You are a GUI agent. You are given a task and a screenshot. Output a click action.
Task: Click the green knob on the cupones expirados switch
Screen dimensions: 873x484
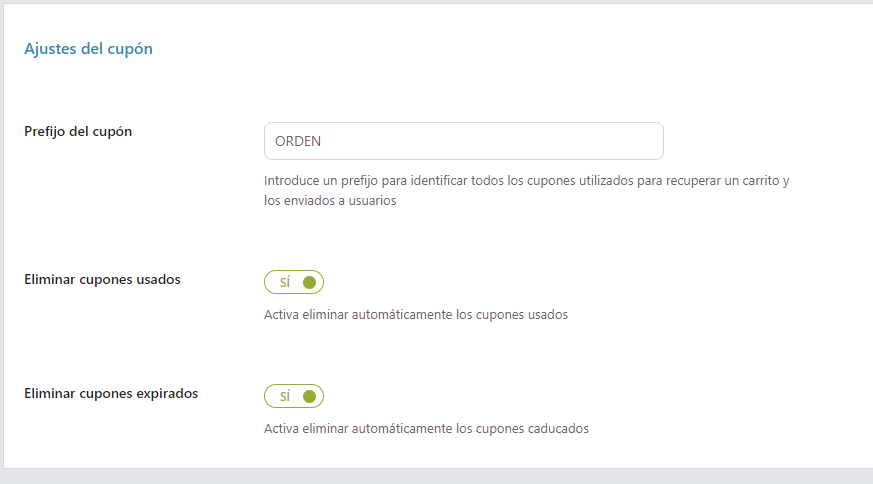pos(309,397)
